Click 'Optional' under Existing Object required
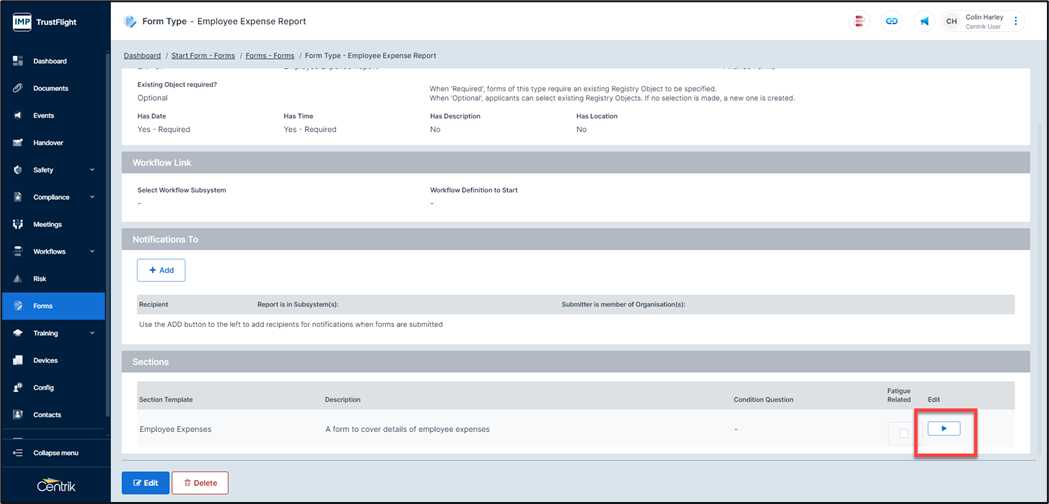The height and width of the screenshot is (504, 1049). [153, 98]
